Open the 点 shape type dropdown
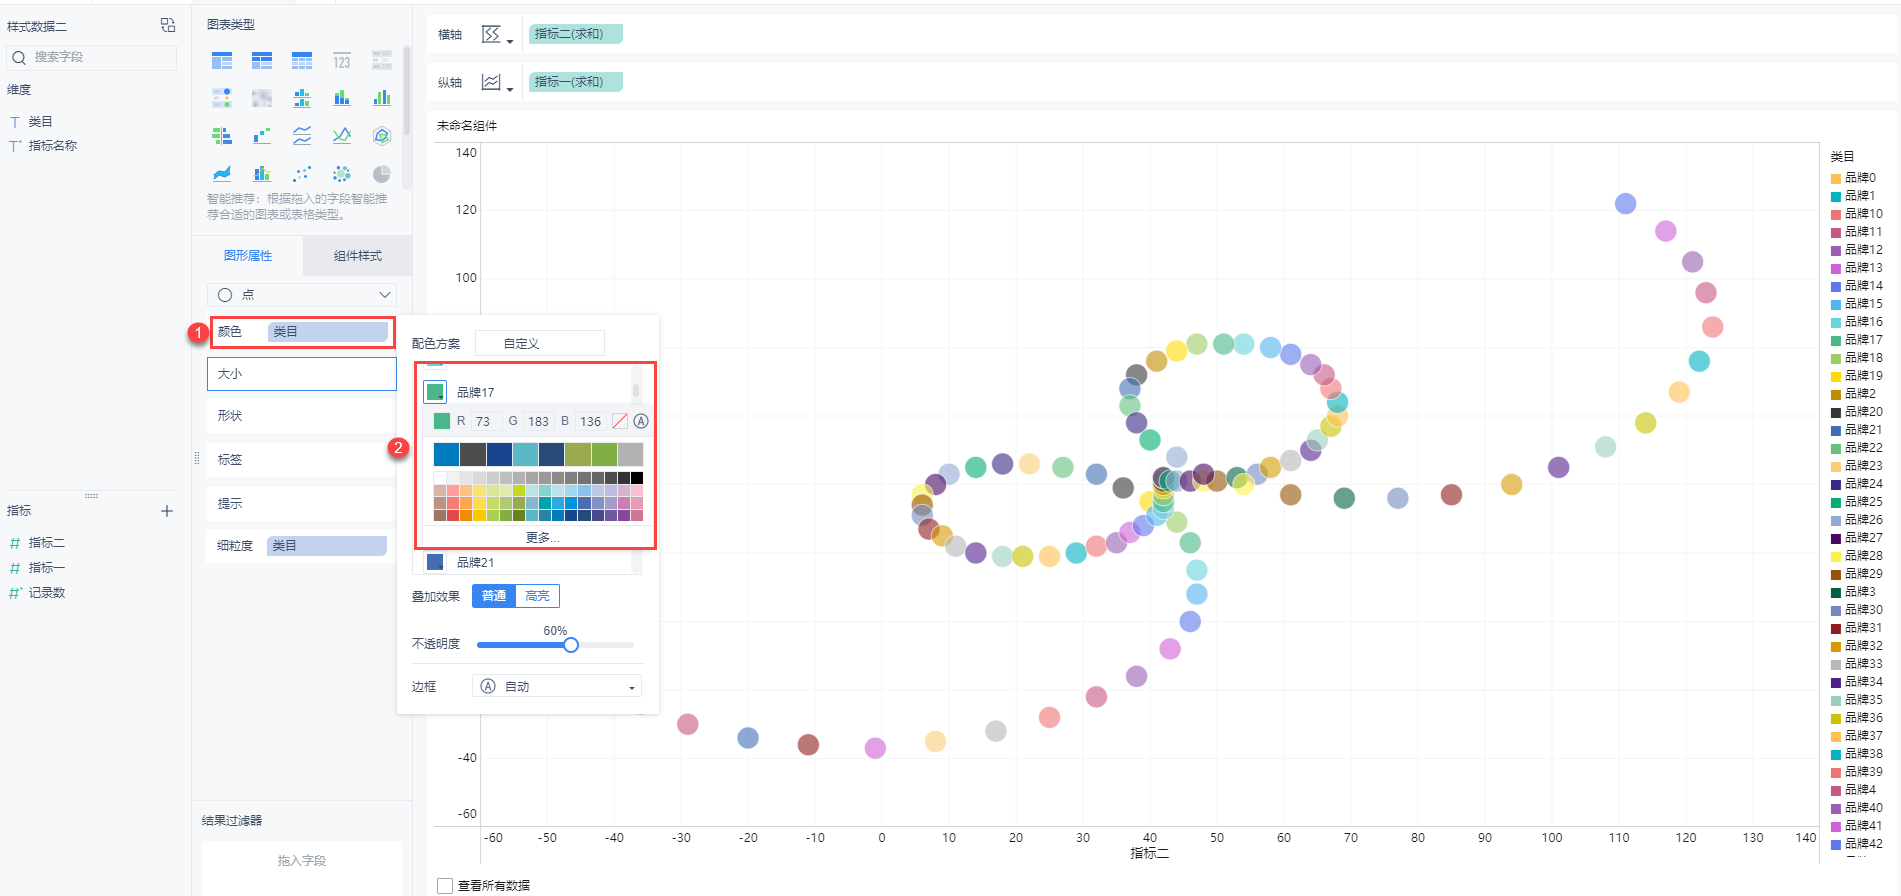1901x896 pixels. coord(302,295)
